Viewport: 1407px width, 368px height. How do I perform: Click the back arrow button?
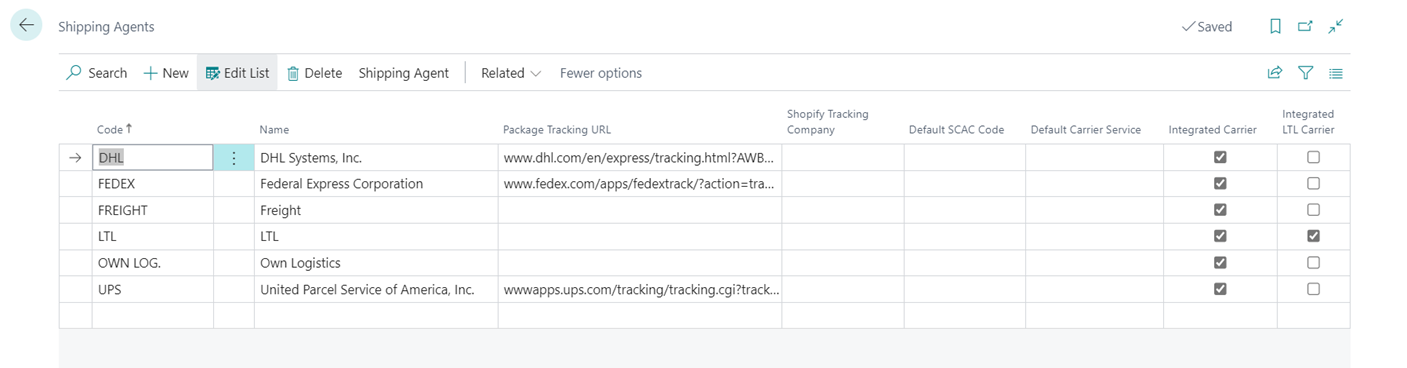26,26
